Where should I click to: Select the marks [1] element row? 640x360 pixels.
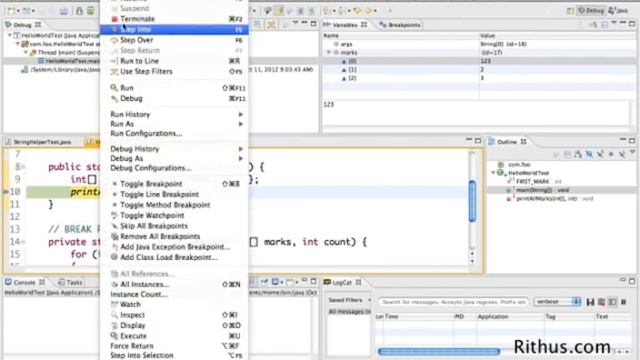[x=479, y=70]
